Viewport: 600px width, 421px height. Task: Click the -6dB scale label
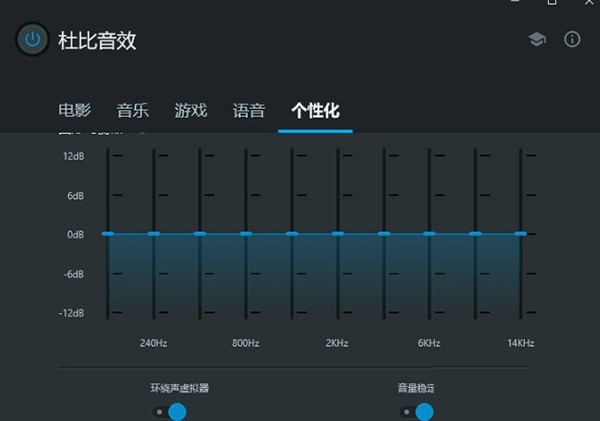click(x=73, y=274)
